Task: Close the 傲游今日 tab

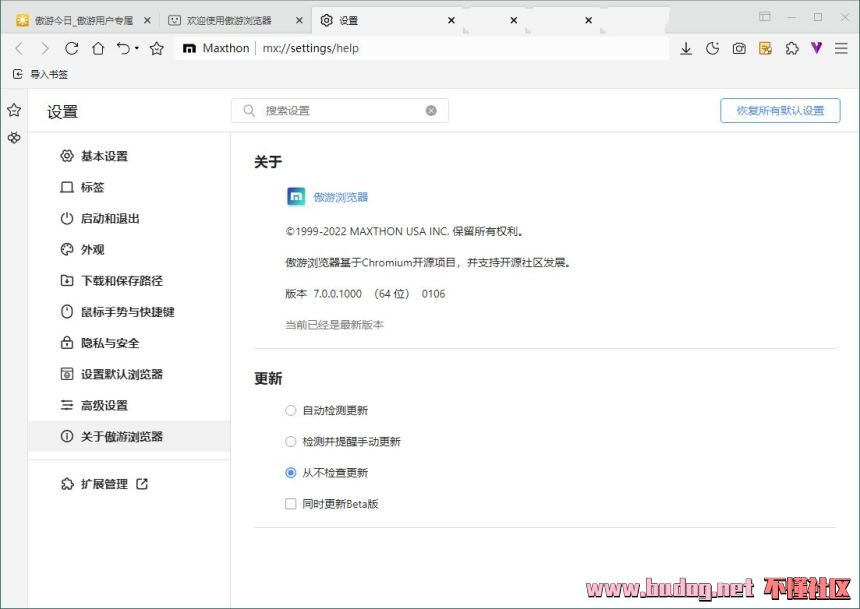Action: tap(147, 20)
